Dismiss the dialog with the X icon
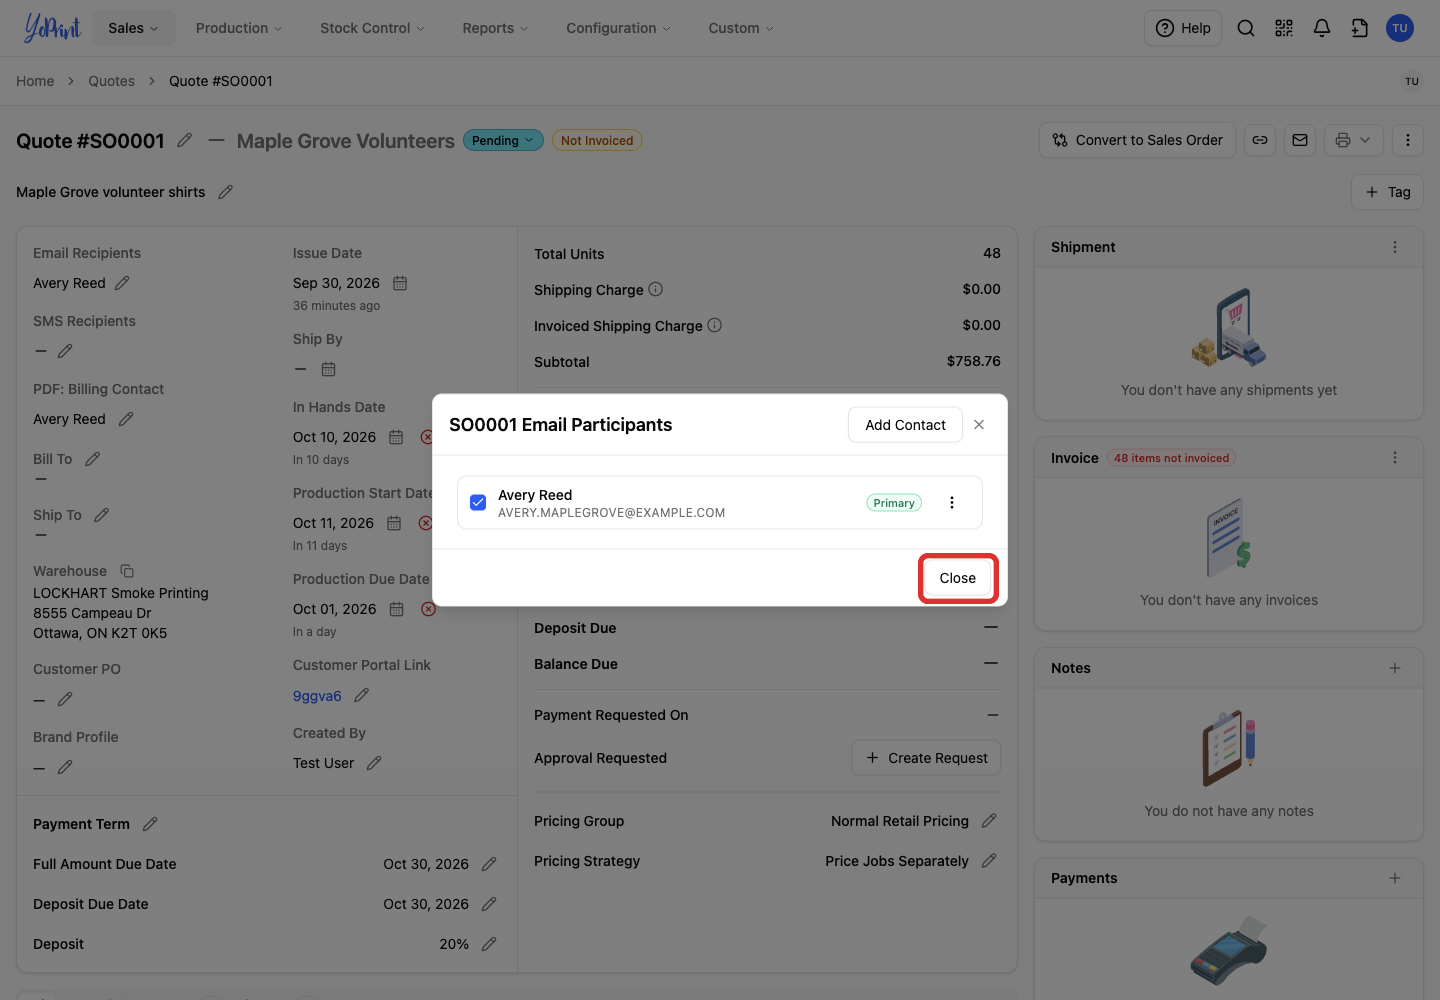Image resolution: width=1440 pixels, height=1000 pixels. [979, 425]
